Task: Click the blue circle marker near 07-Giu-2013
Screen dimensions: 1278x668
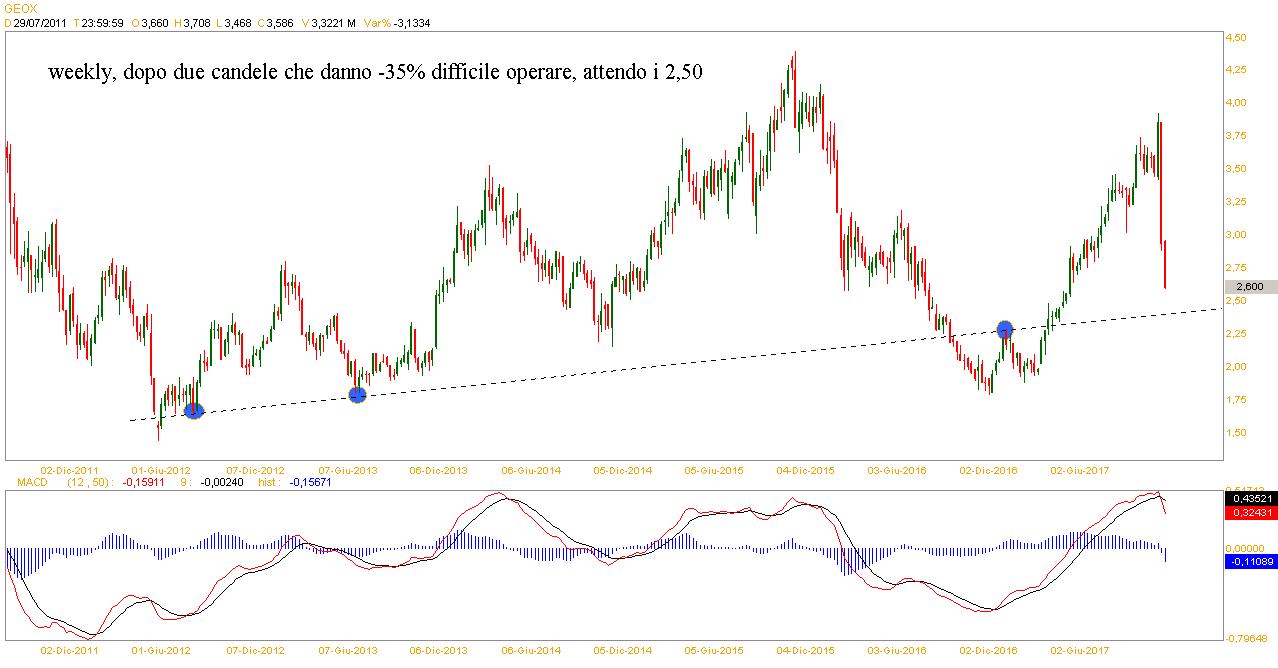Action: 357,395
